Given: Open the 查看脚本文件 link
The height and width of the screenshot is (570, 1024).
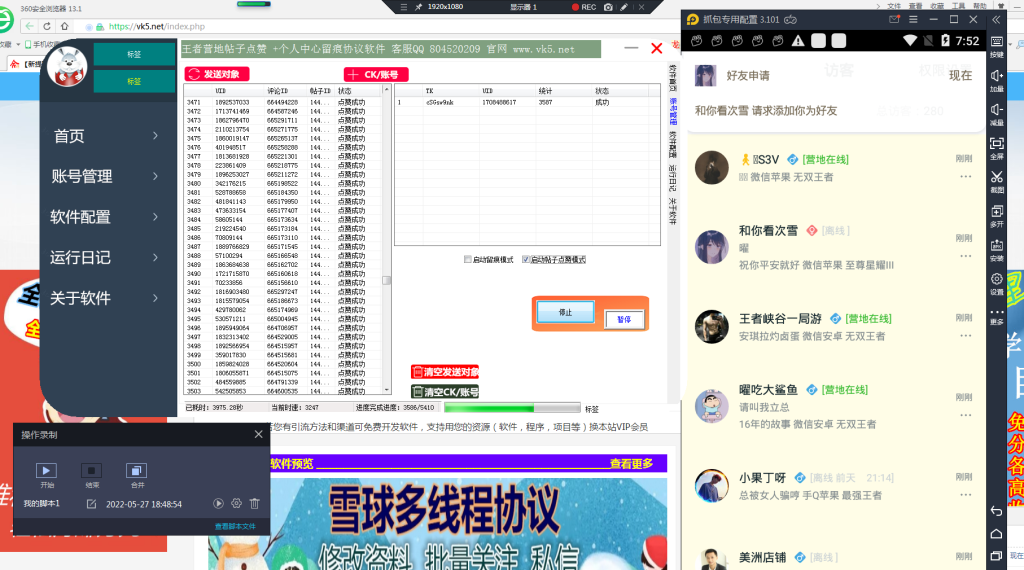Looking at the screenshot, I should 235,526.
